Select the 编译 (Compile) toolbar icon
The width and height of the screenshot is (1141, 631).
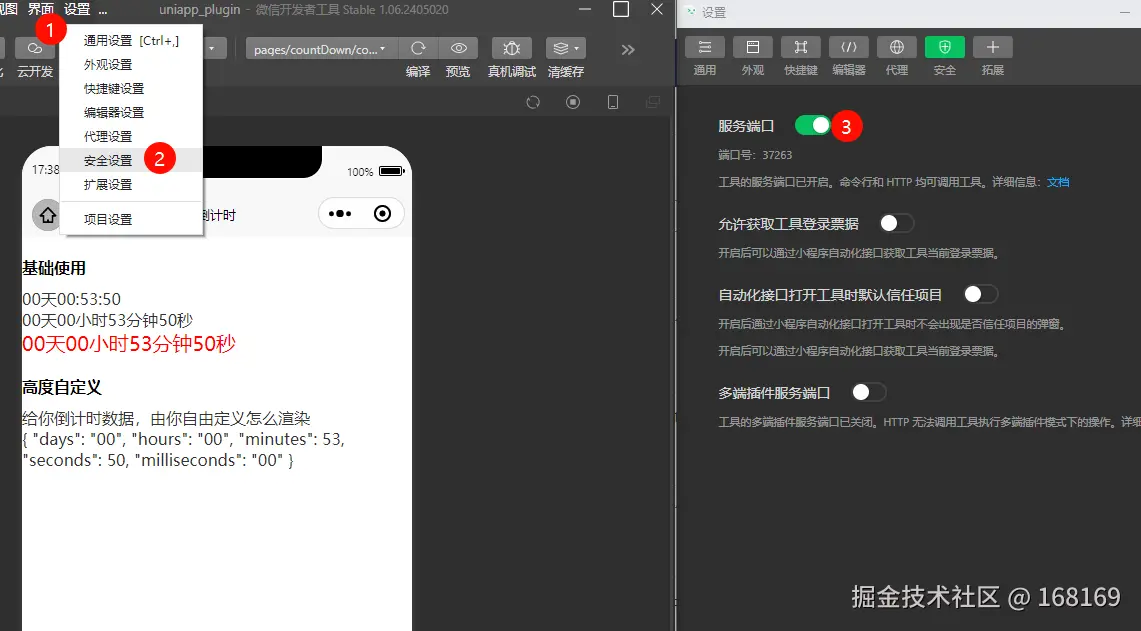click(x=417, y=49)
